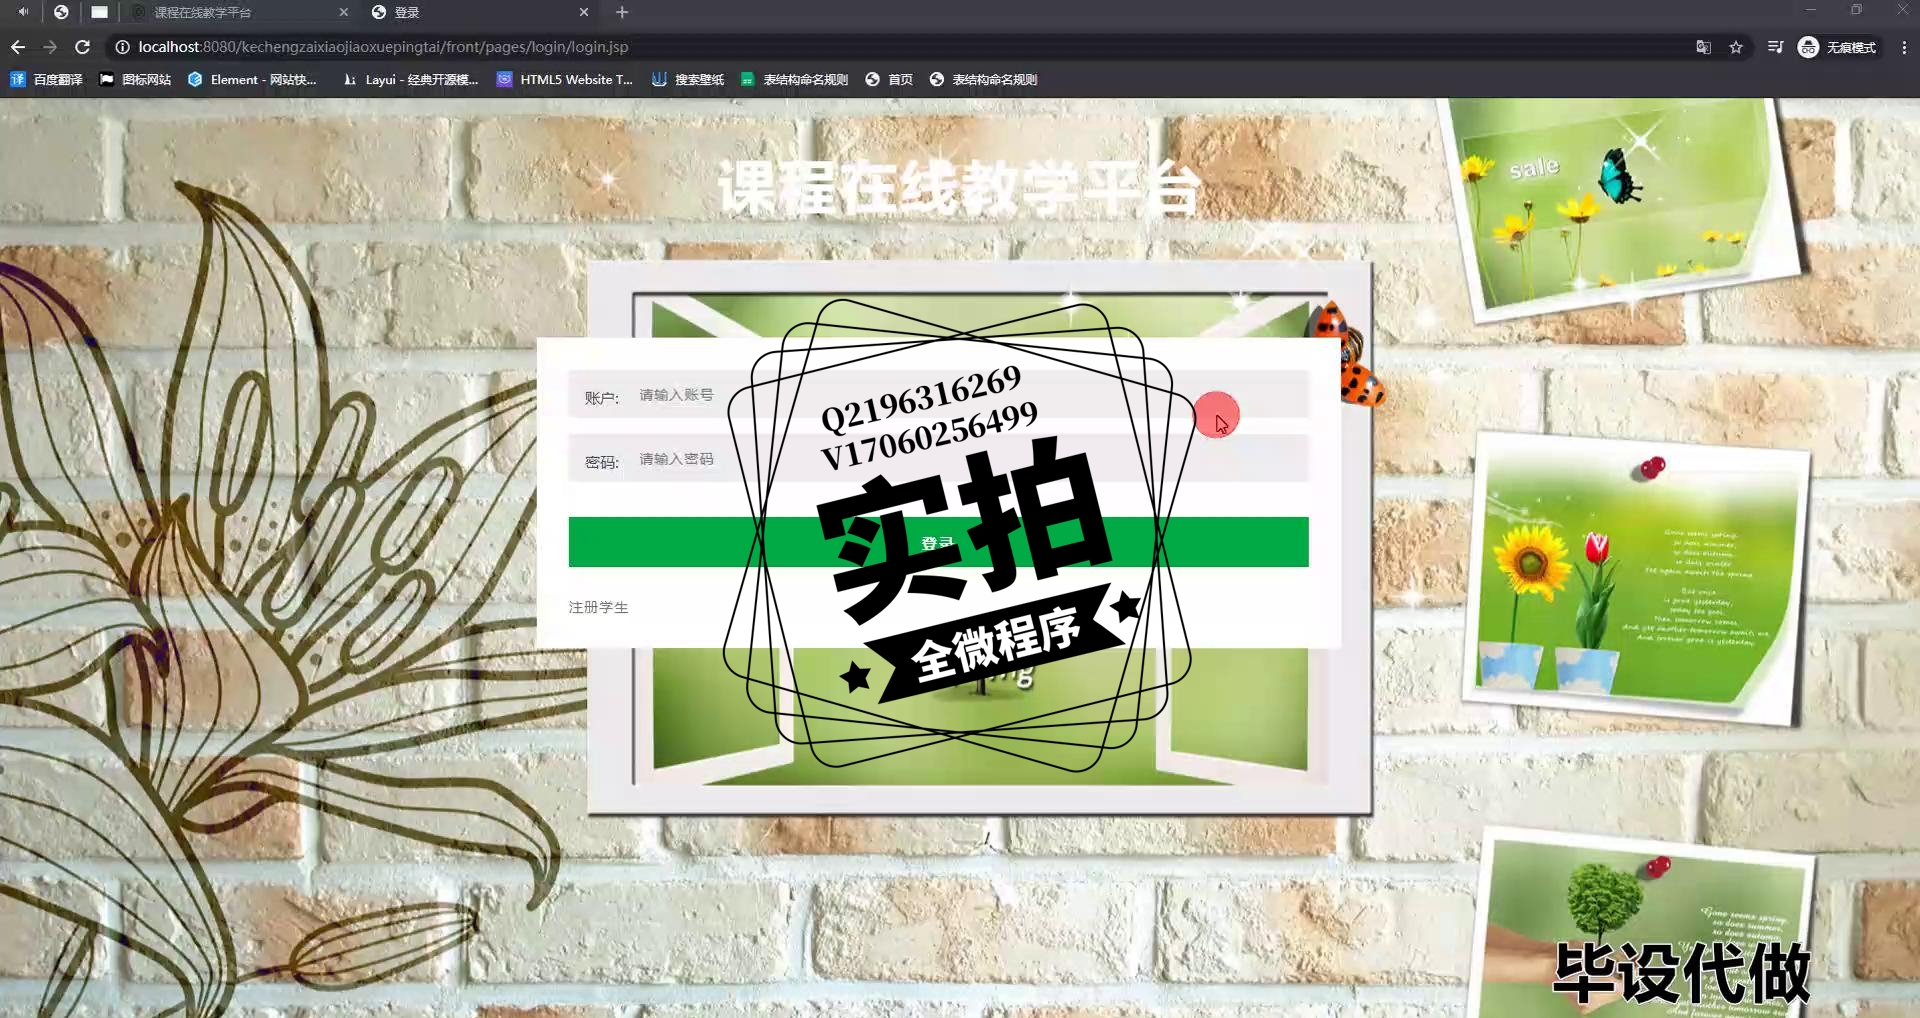The image size is (1920, 1018).
Task: Close the 课程在线教学平台 tab
Action: (344, 12)
